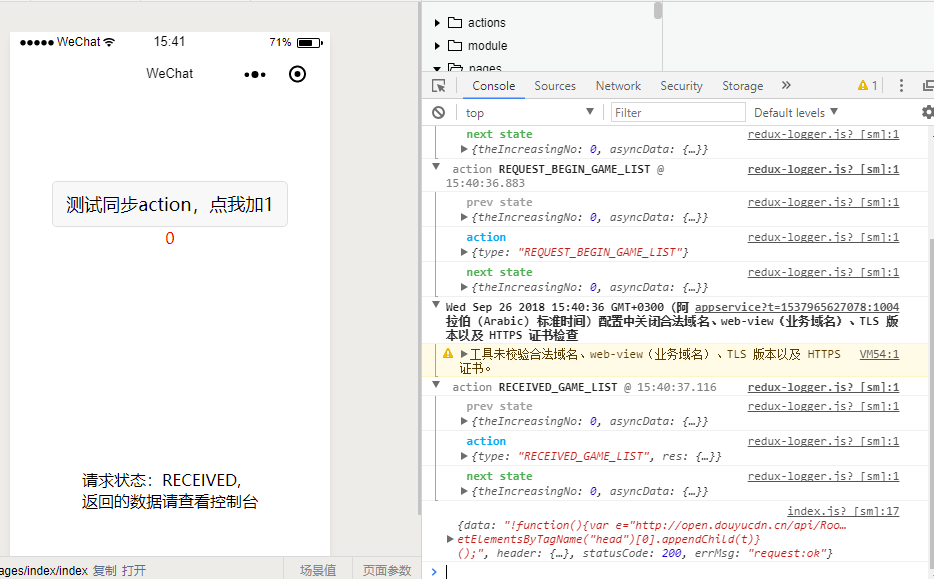The height and width of the screenshot is (579, 934).
Task: Click the 15:41 simulator clock
Action: pyautogui.click(x=170, y=42)
